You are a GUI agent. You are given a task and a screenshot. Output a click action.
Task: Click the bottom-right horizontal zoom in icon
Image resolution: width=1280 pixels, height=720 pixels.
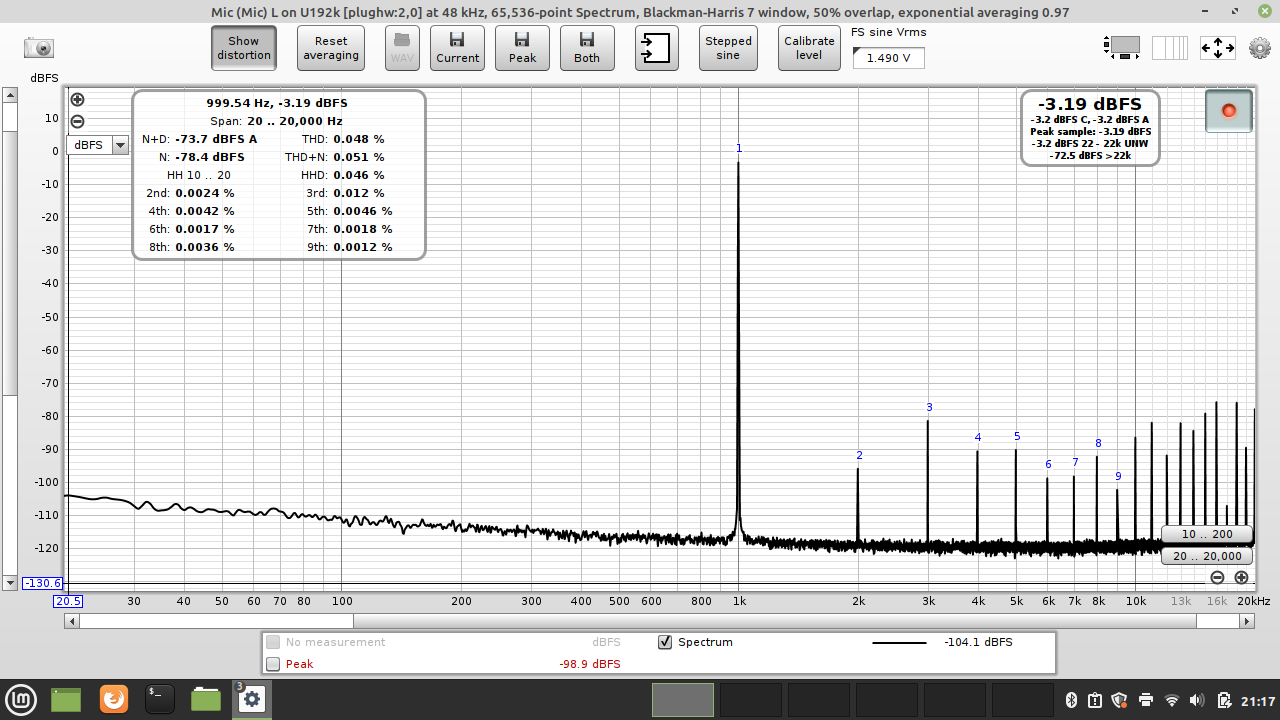1241,577
